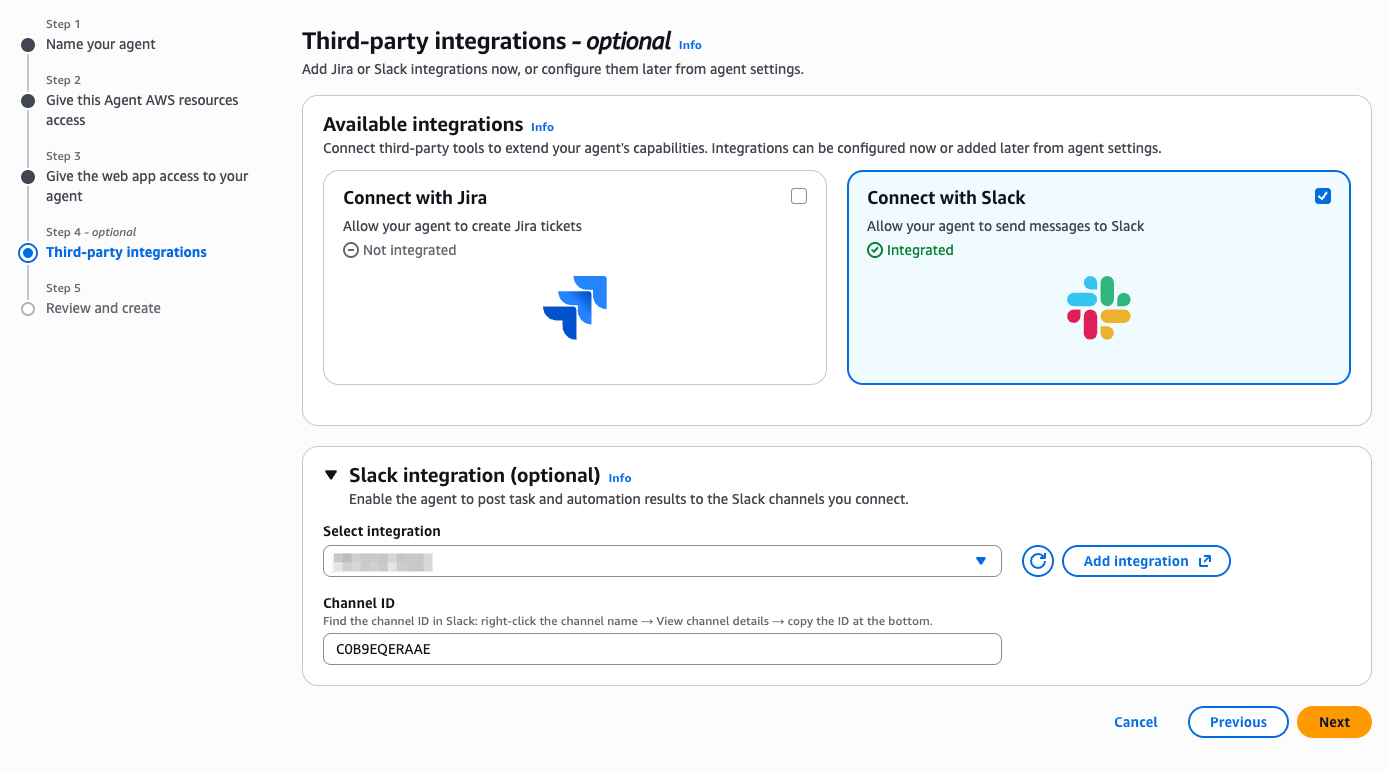Click the Not integrated status icon
Screen dimensions: 1388x771
click(351, 250)
